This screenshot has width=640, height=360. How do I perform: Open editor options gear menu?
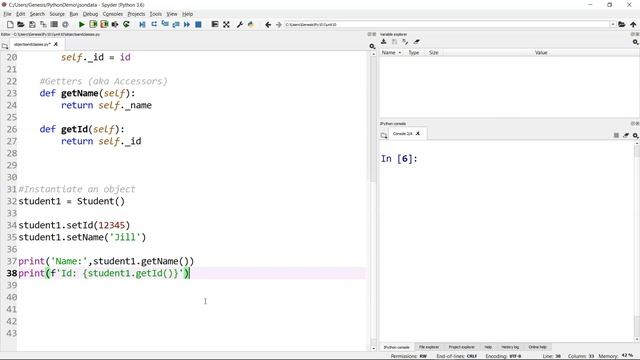pos(372,46)
